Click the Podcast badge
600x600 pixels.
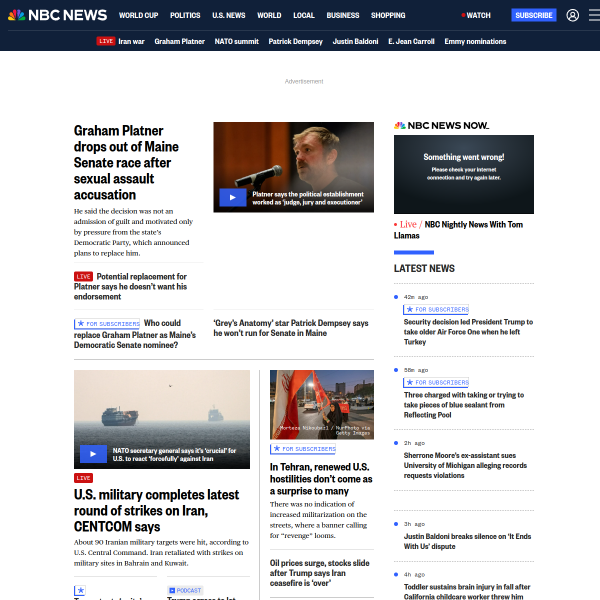coord(185,590)
